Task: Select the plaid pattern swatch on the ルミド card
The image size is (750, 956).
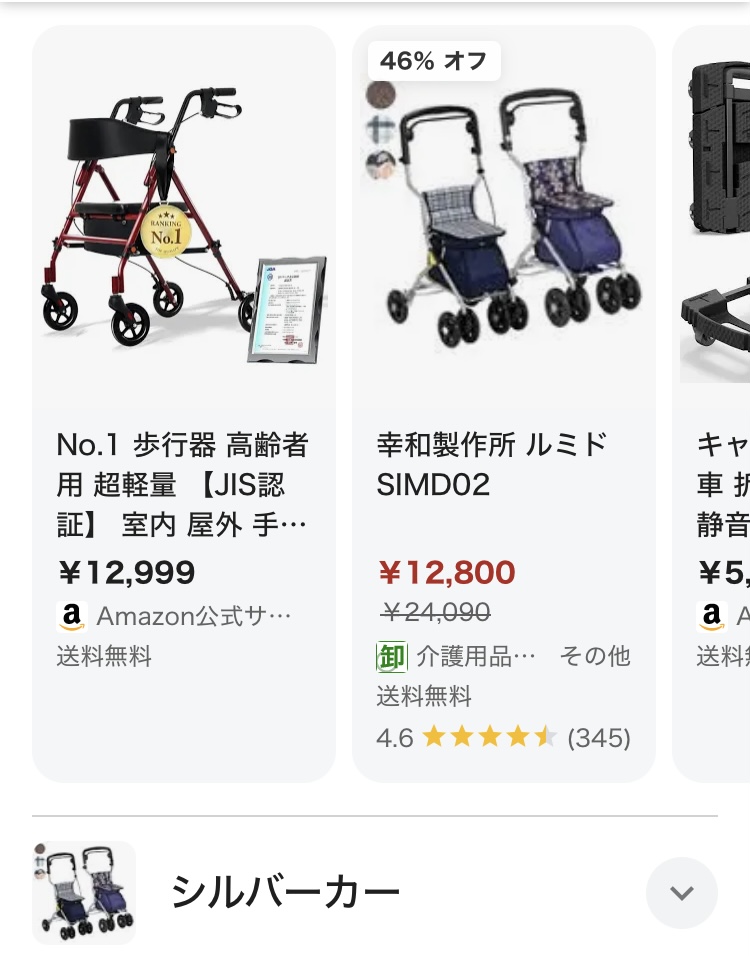Action: click(x=381, y=130)
